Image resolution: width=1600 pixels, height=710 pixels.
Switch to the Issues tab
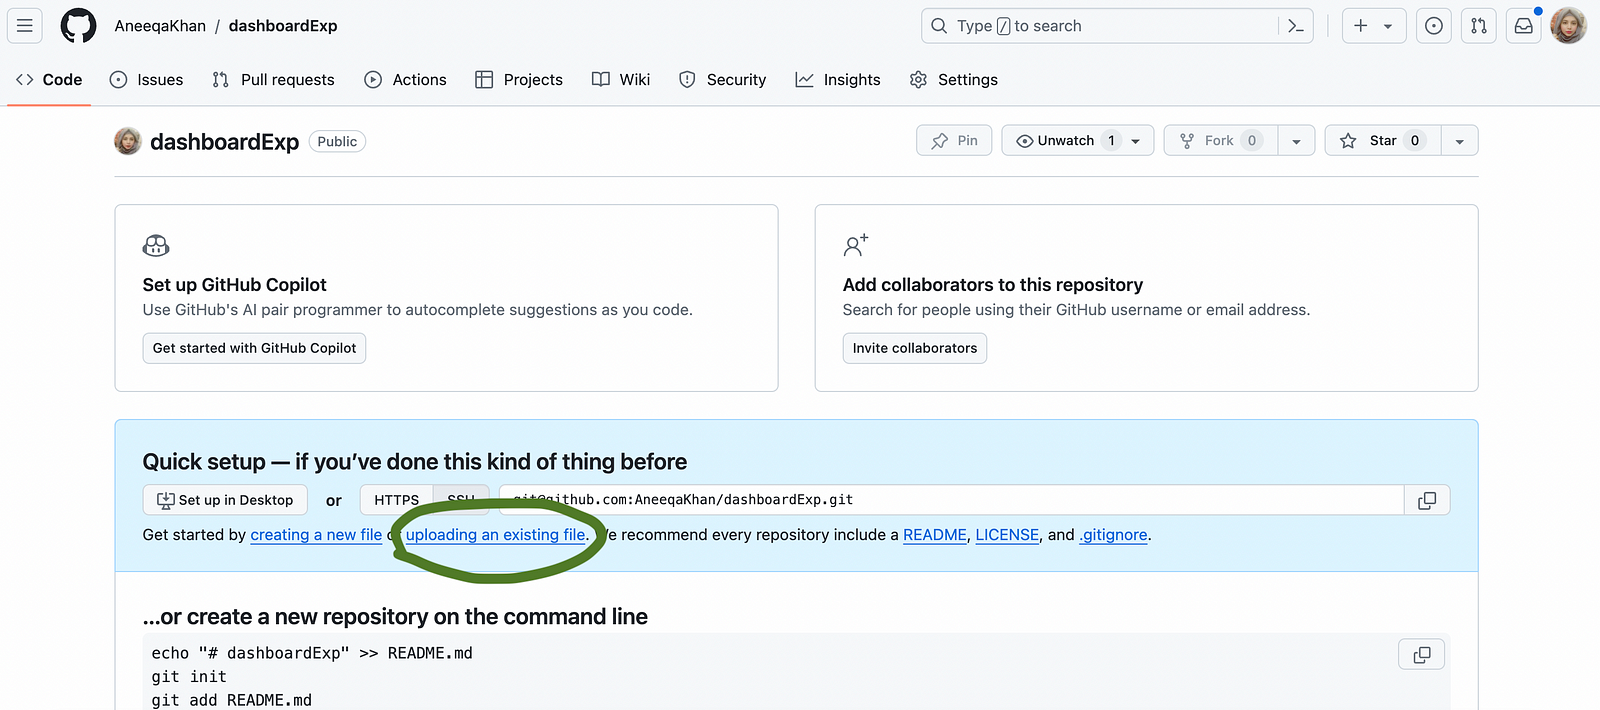146,79
